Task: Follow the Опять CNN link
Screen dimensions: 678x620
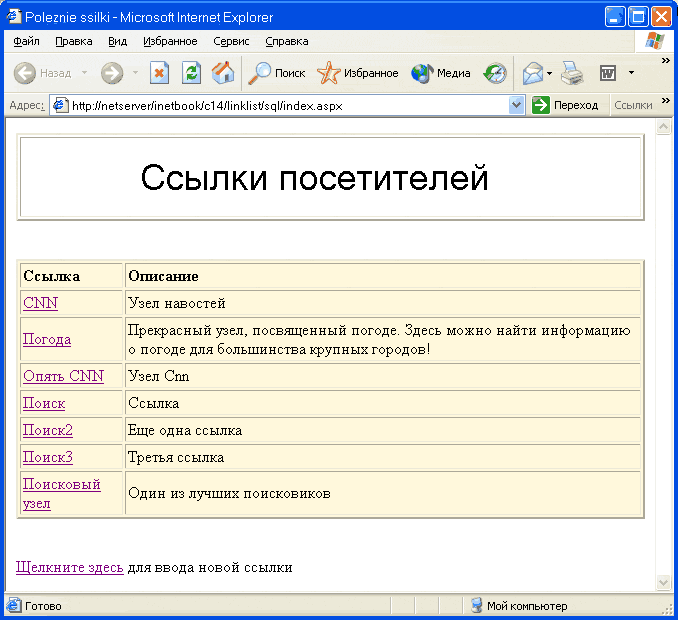Action: tap(63, 376)
